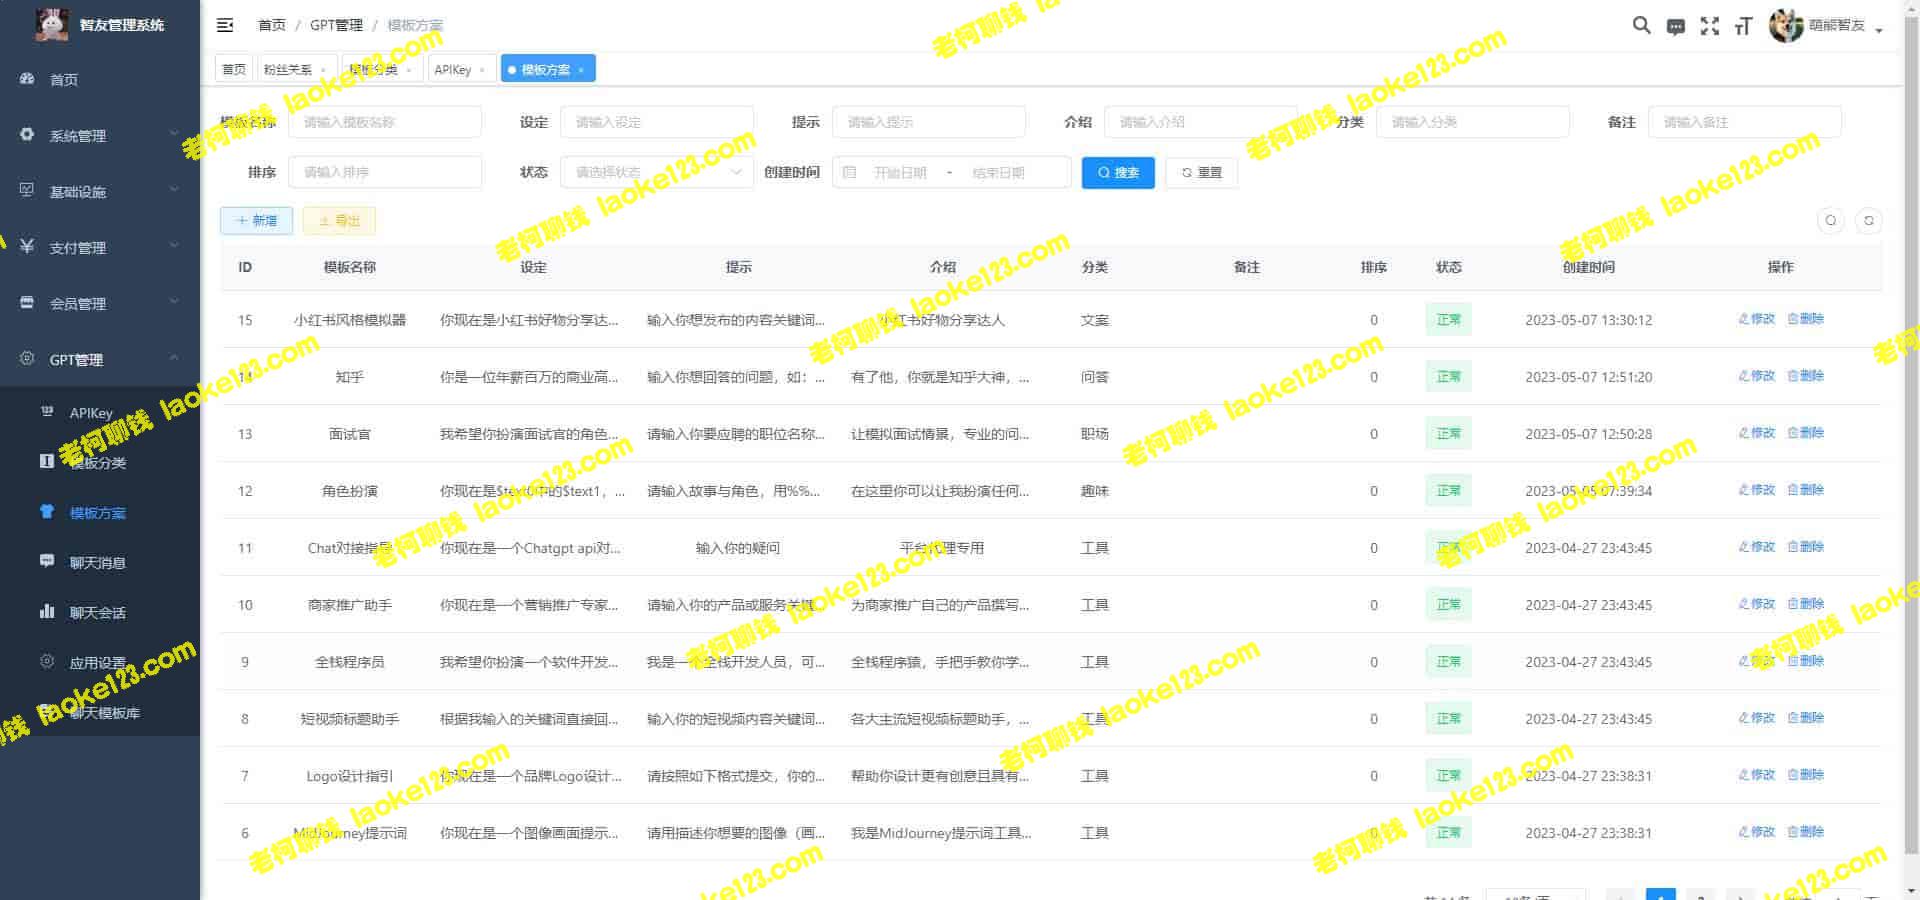Click 首页 breadcrumb link
Screen dimensions: 1920x900
[x=272, y=25]
